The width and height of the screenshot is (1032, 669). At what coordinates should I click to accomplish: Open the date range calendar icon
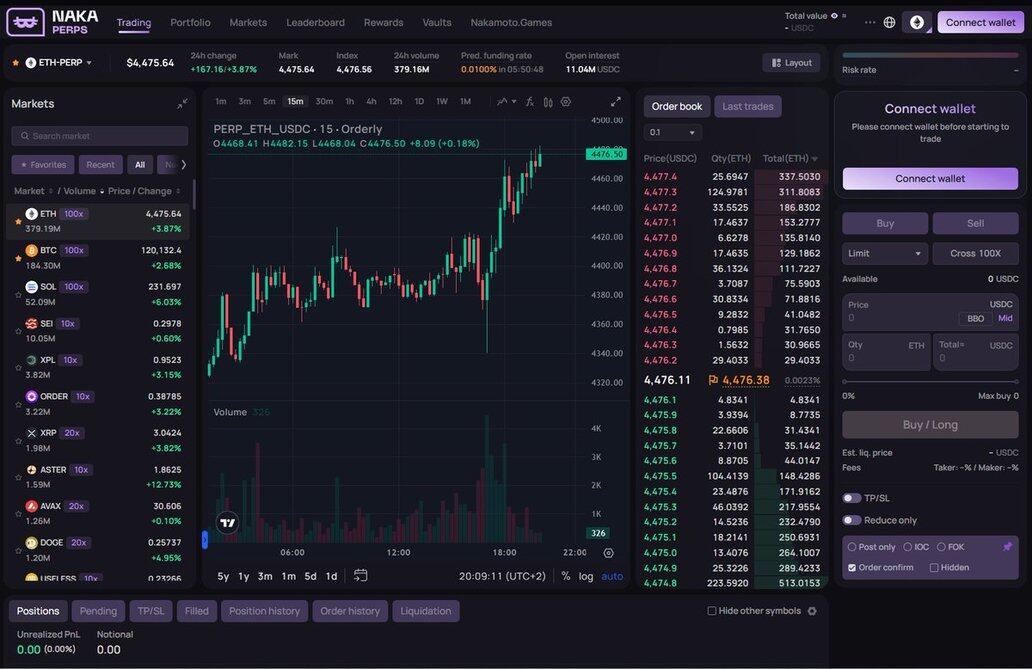[361, 576]
